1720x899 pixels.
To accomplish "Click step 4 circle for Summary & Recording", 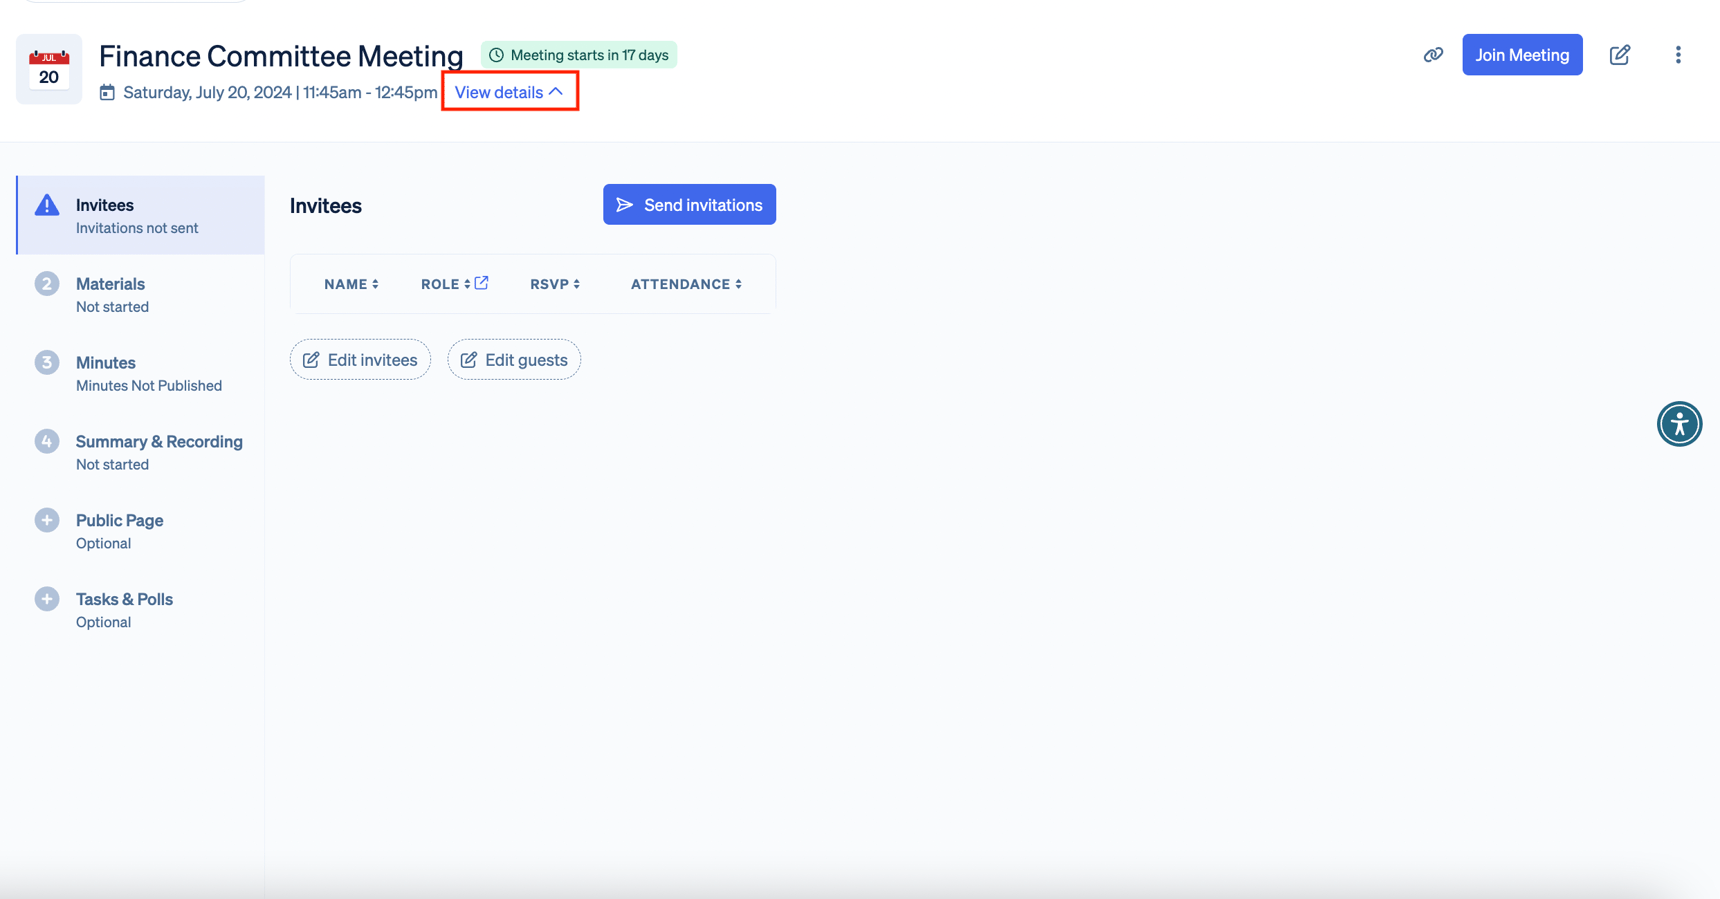I will [47, 441].
